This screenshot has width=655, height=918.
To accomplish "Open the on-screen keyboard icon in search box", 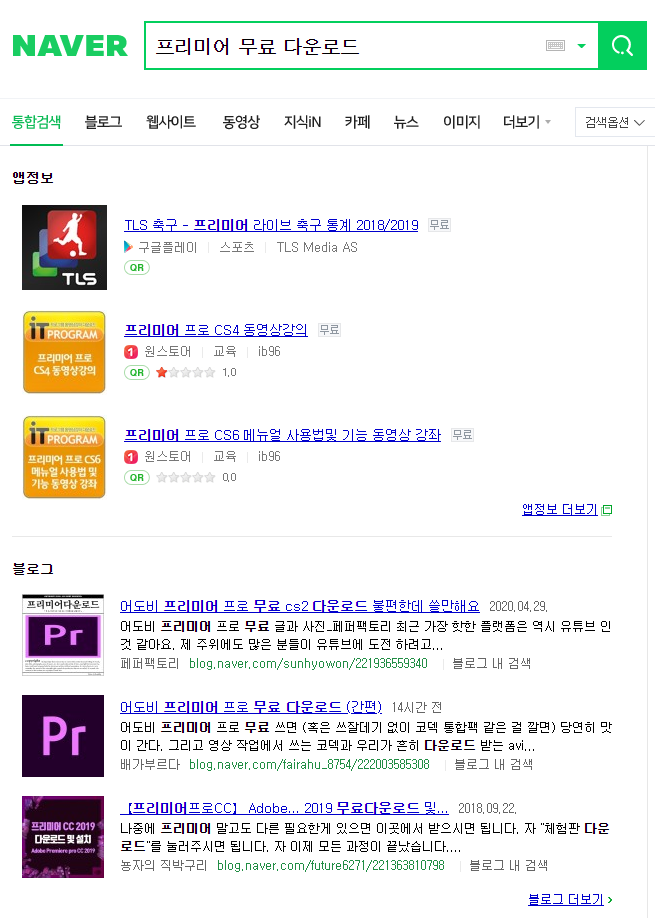I will tap(555, 46).
